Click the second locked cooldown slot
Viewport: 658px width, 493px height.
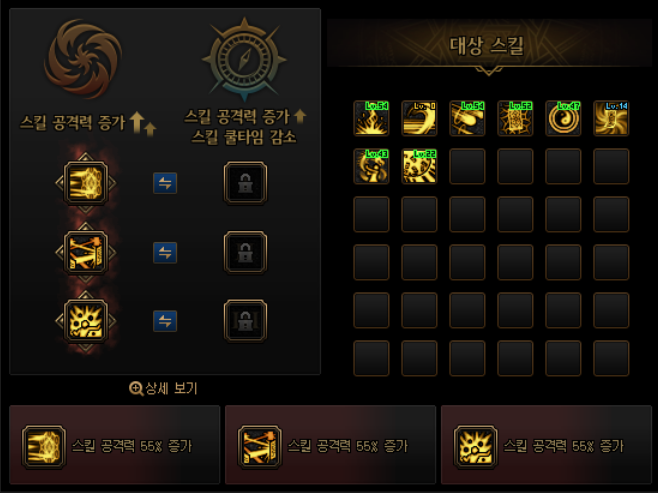245,253
